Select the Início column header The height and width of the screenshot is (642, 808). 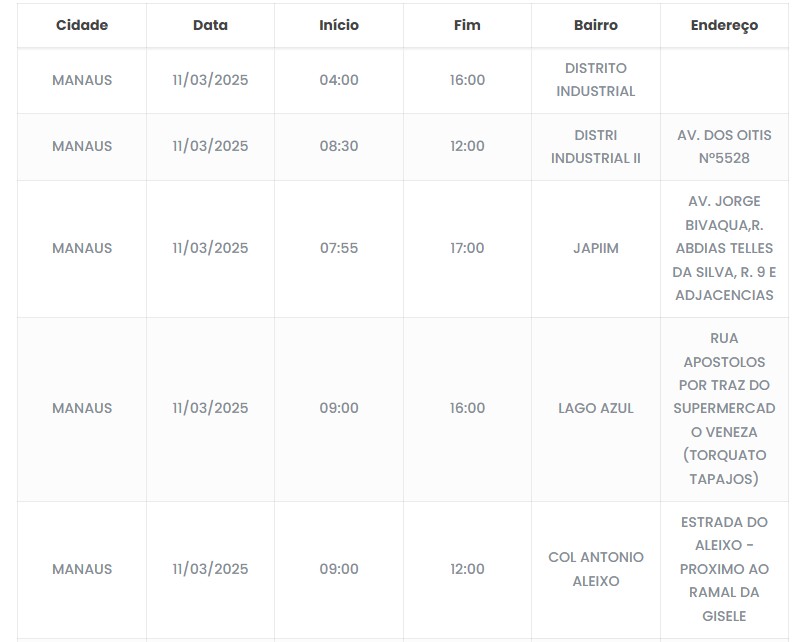pyautogui.click(x=339, y=25)
